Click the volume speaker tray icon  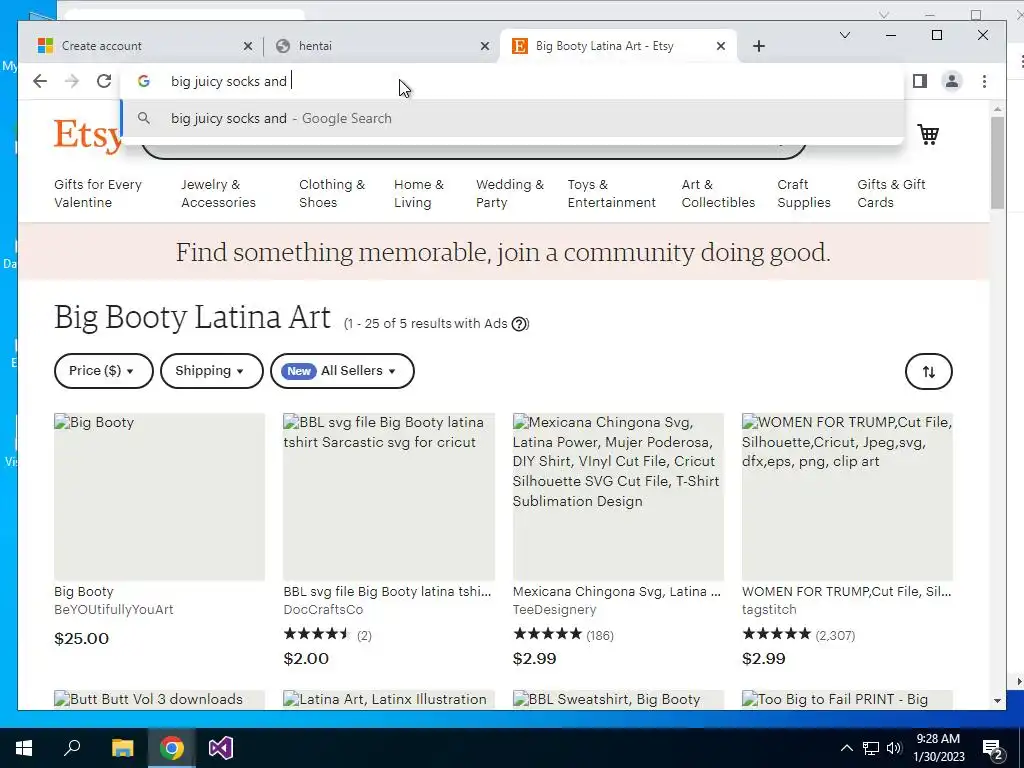(894, 748)
